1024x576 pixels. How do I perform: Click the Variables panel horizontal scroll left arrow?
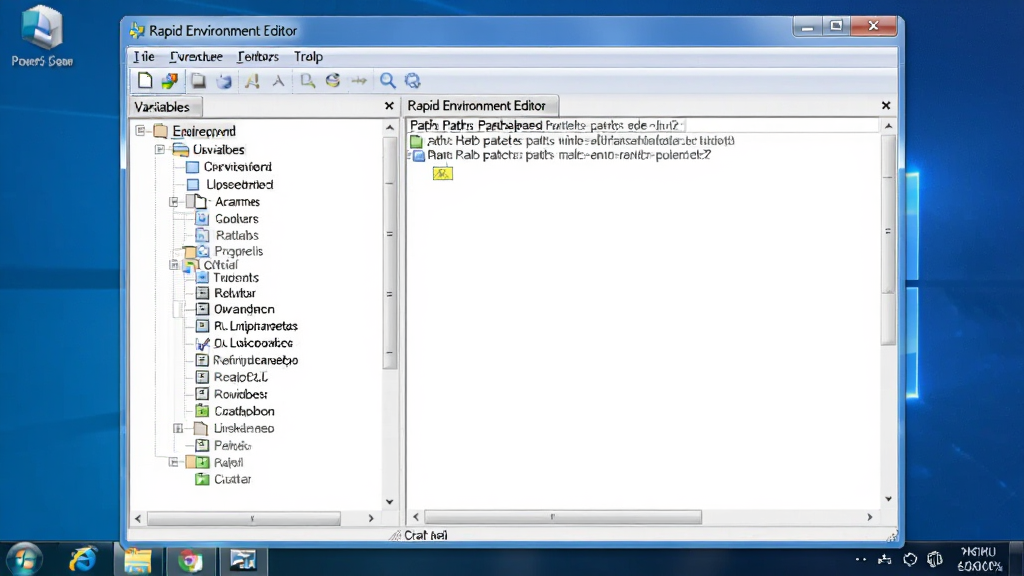point(138,518)
